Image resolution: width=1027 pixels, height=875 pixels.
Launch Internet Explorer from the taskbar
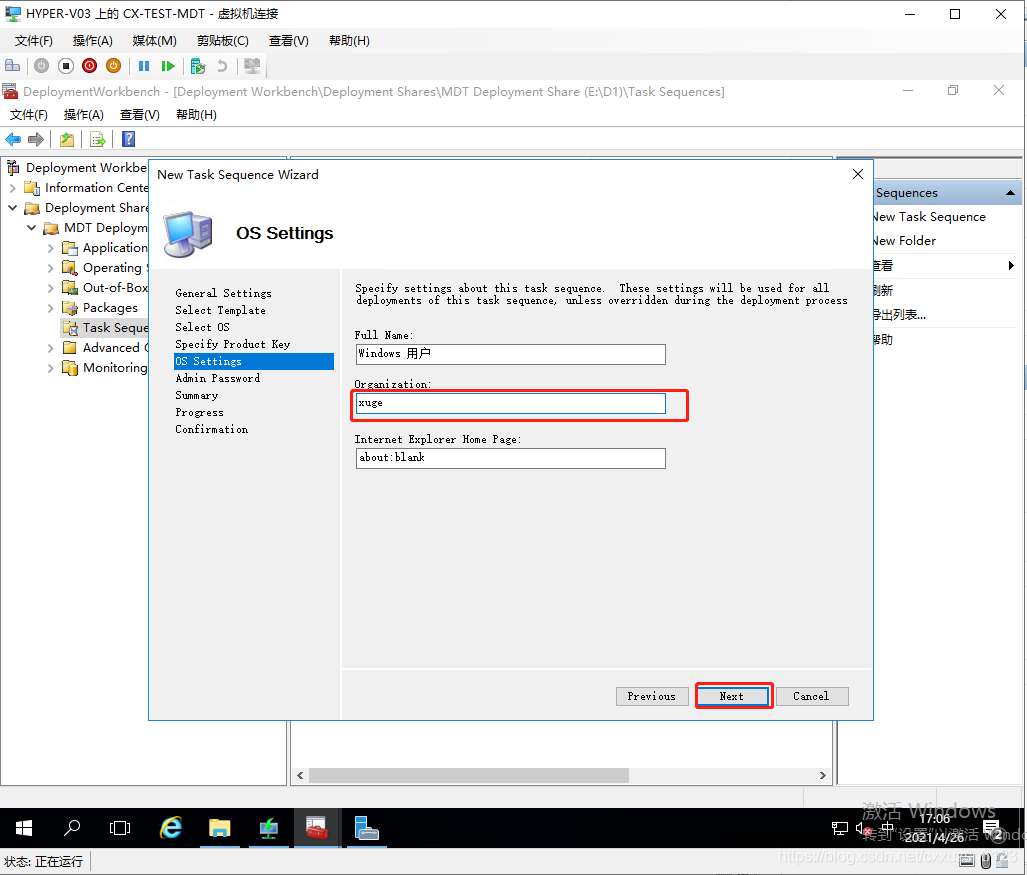[x=171, y=828]
